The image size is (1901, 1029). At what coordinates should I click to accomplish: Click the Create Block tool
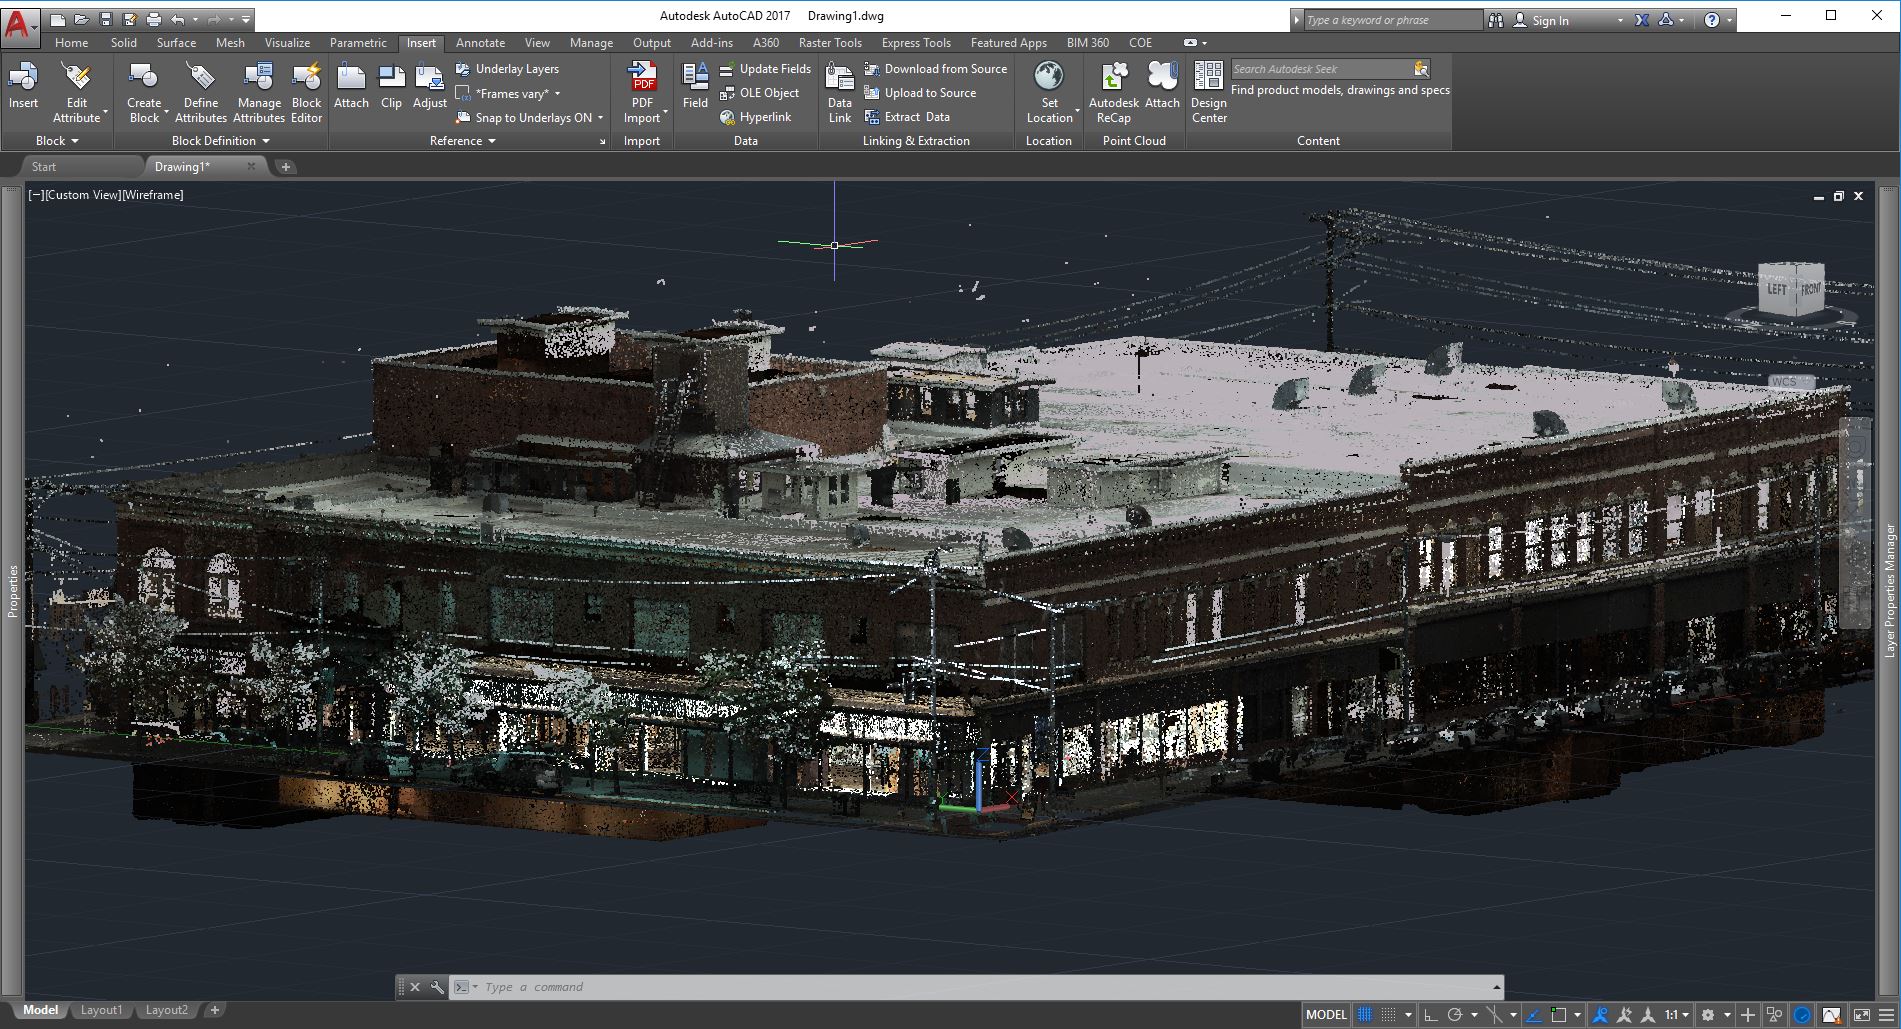(144, 92)
